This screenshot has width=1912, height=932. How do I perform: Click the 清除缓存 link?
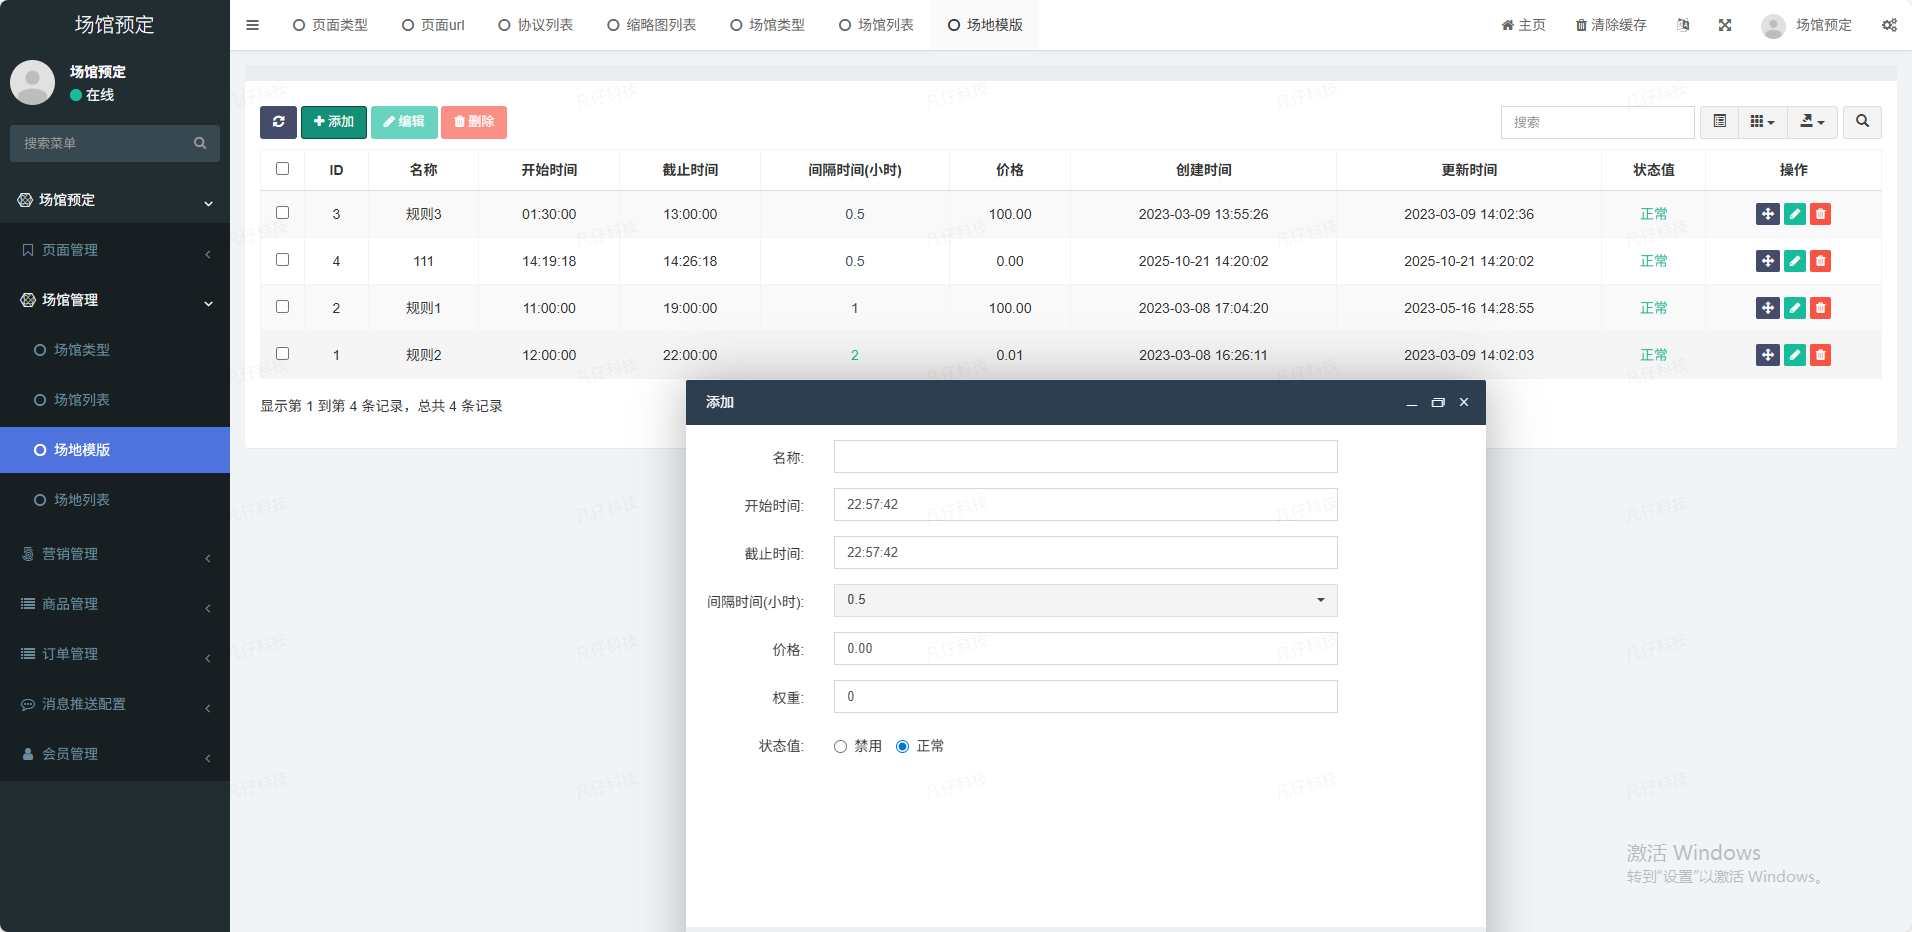(x=1611, y=25)
